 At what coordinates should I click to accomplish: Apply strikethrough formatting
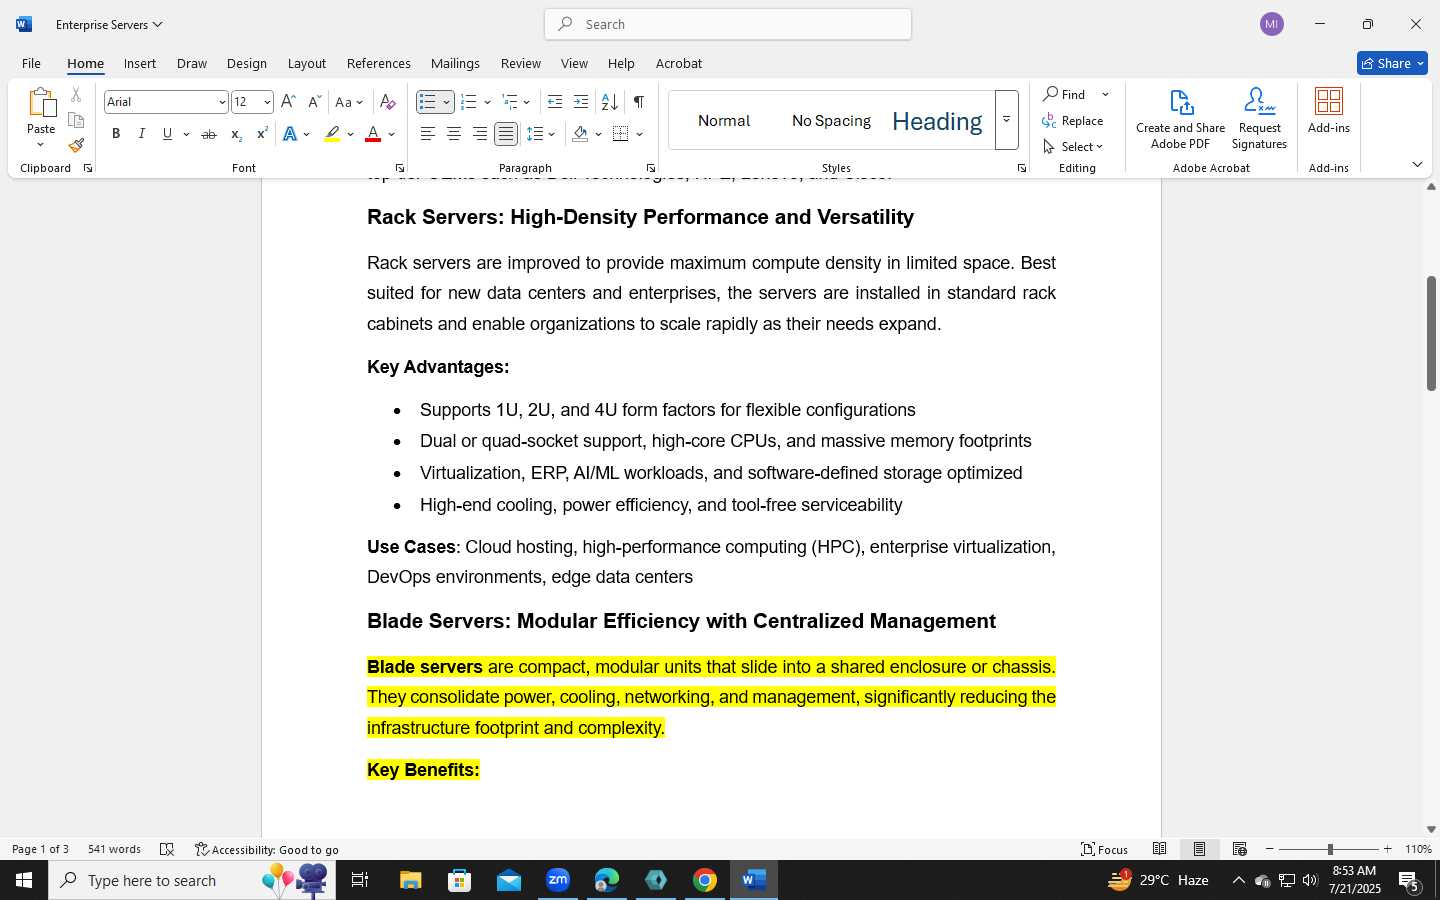click(x=209, y=134)
